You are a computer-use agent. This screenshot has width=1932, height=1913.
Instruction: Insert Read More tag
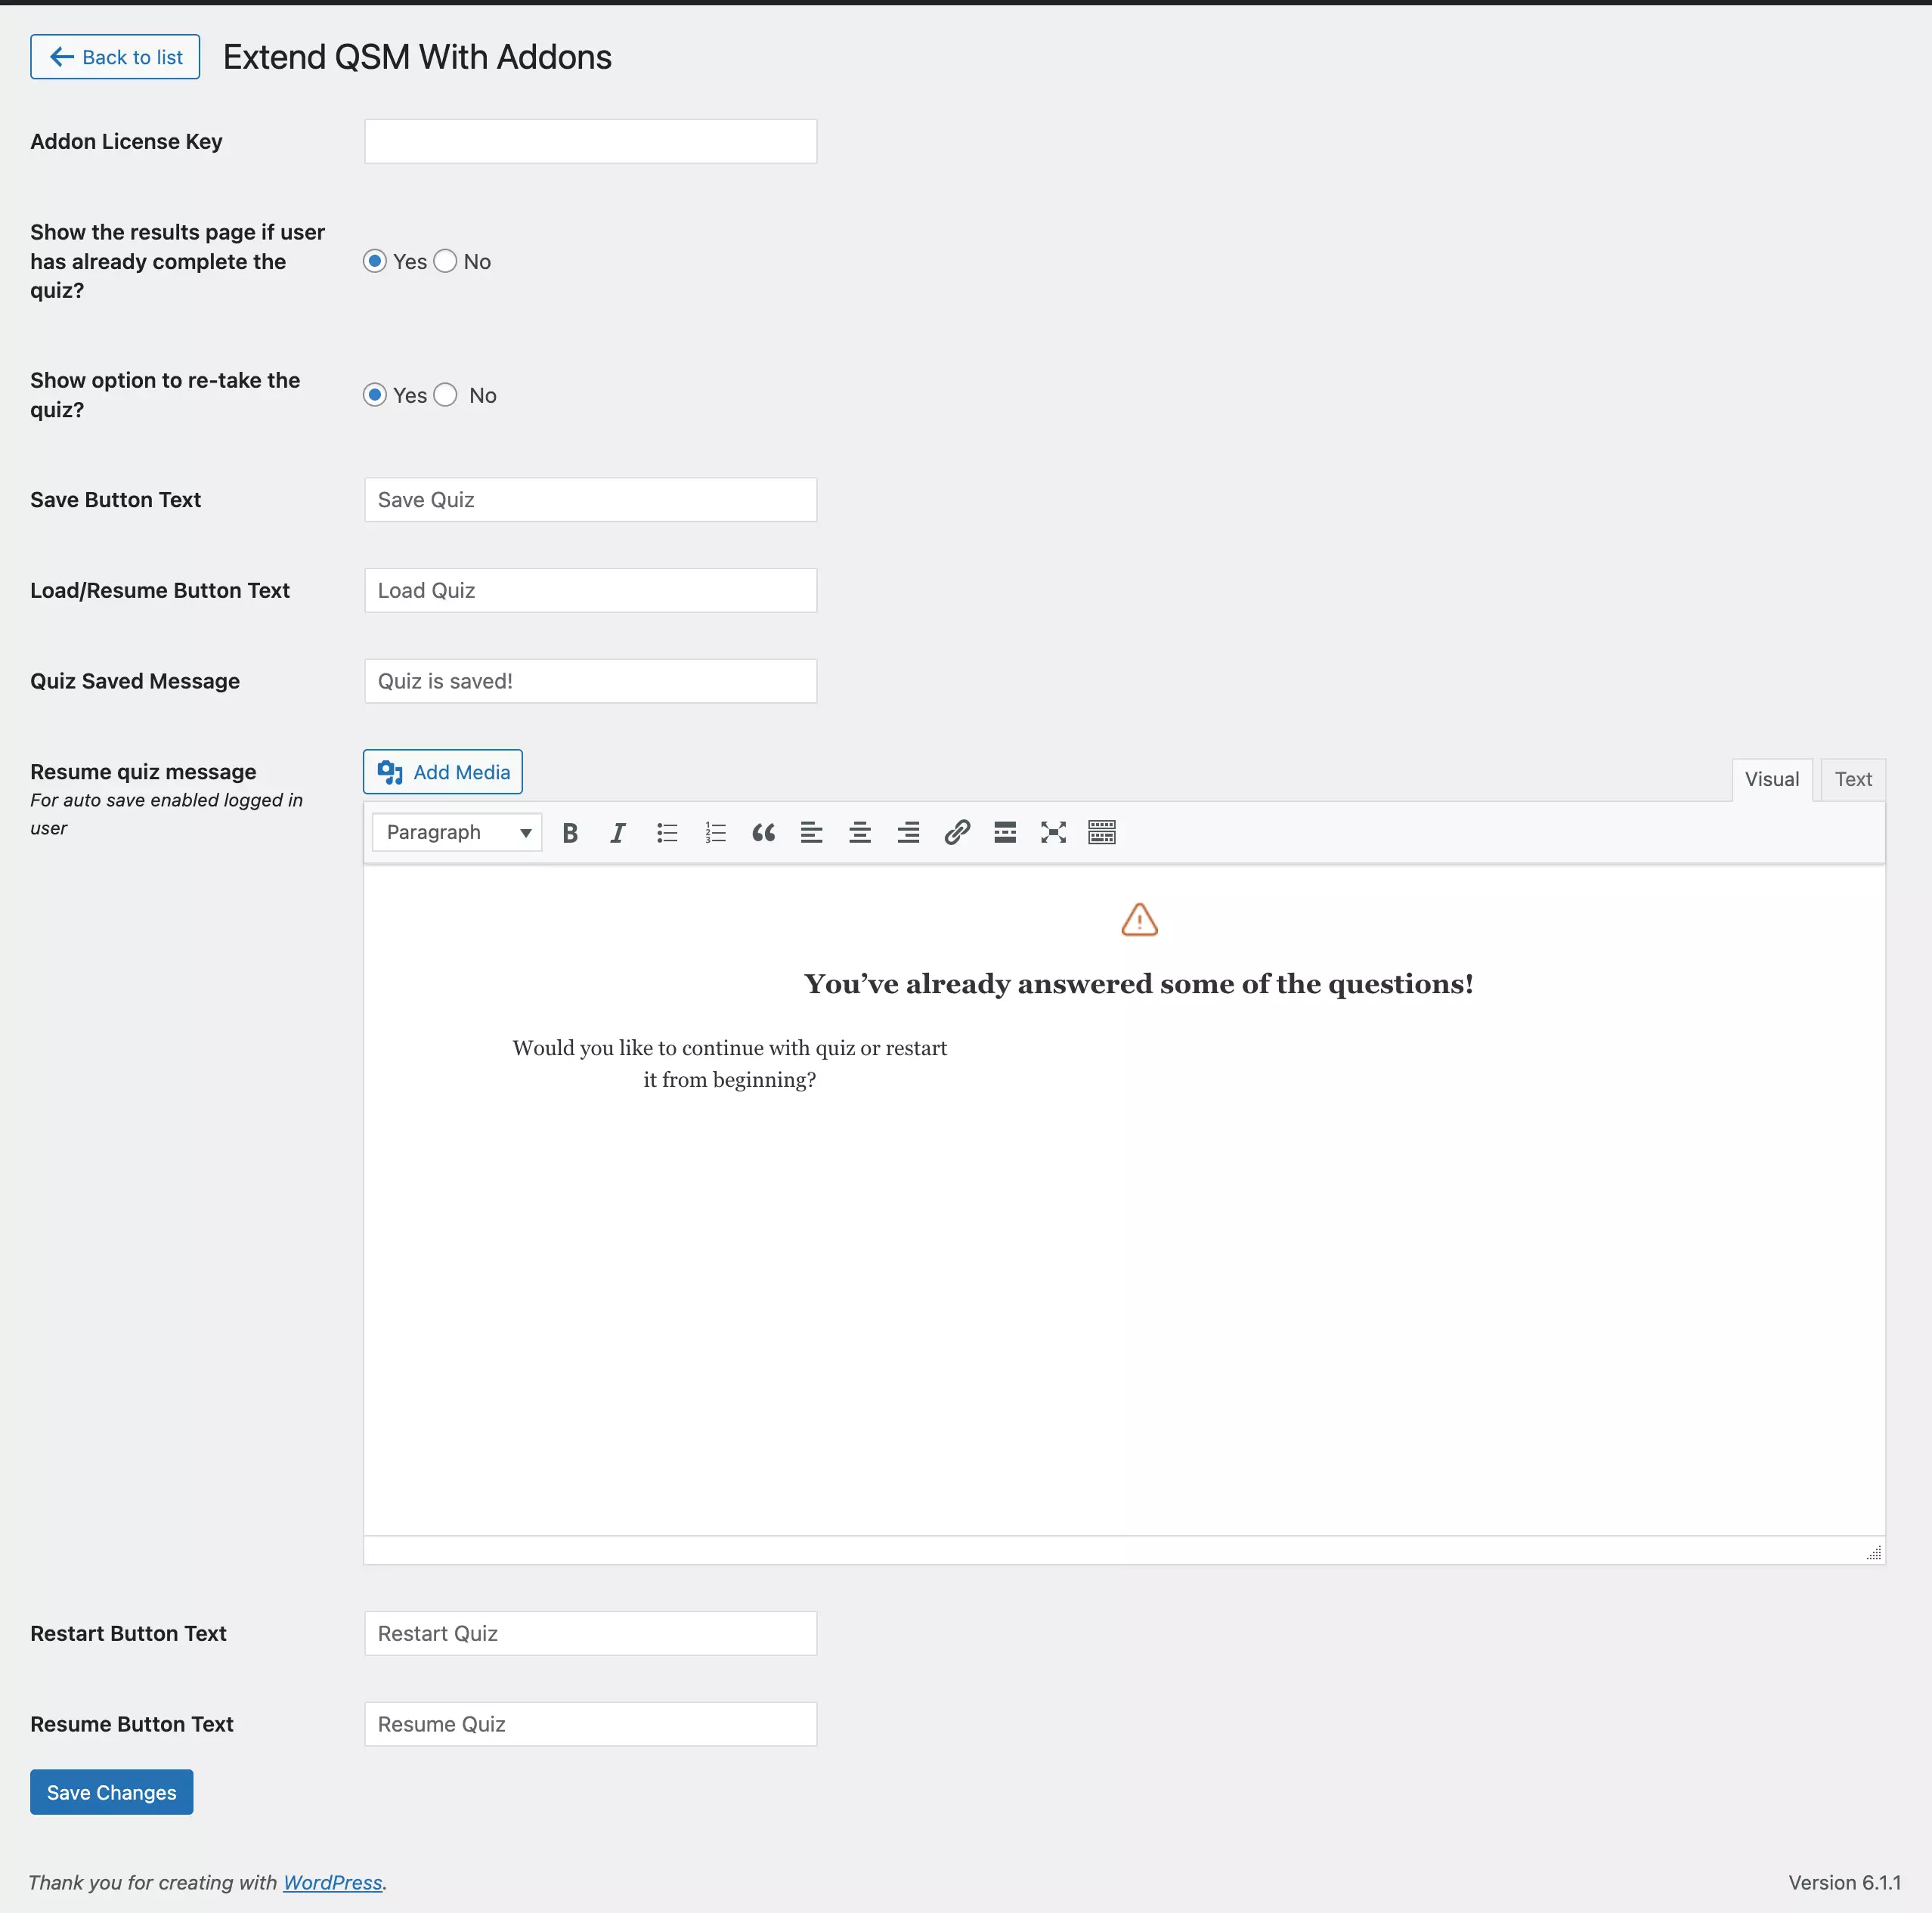pos(1005,832)
